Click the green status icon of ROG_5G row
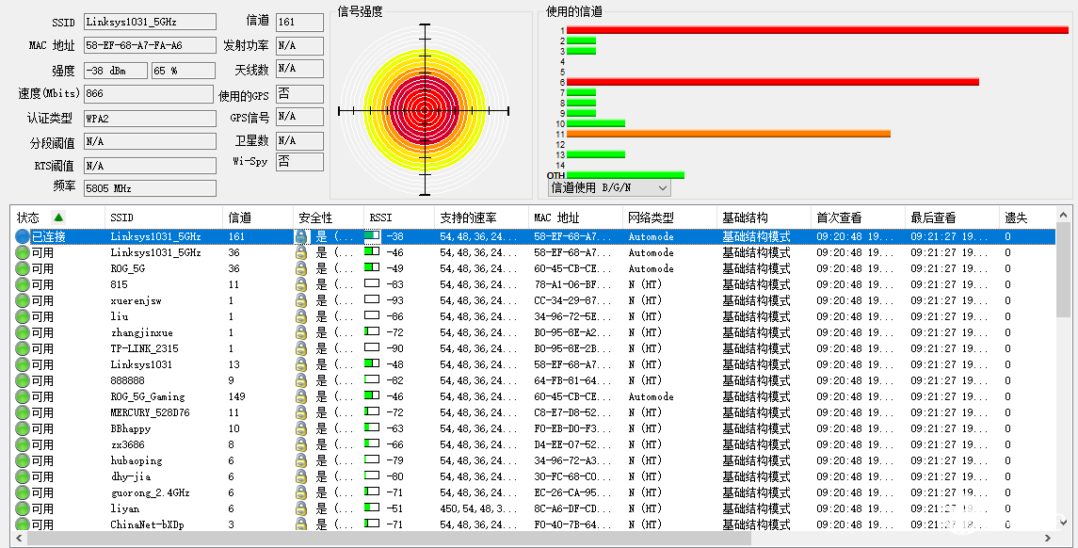Image resolution: width=1078 pixels, height=548 pixels. coord(23,269)
